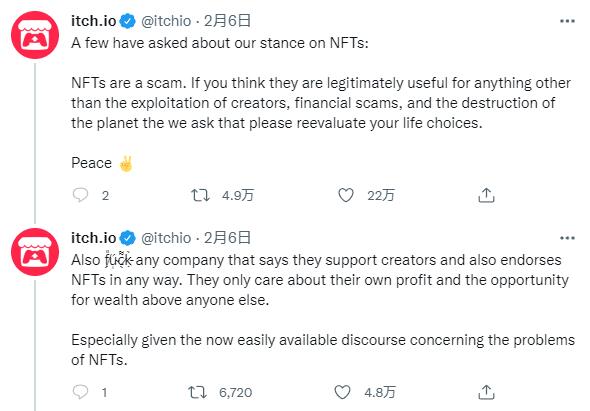This screenshot has height=411, width=590.
Task: Open itch.io display name on second tweet
Action: tap(94, 237)
